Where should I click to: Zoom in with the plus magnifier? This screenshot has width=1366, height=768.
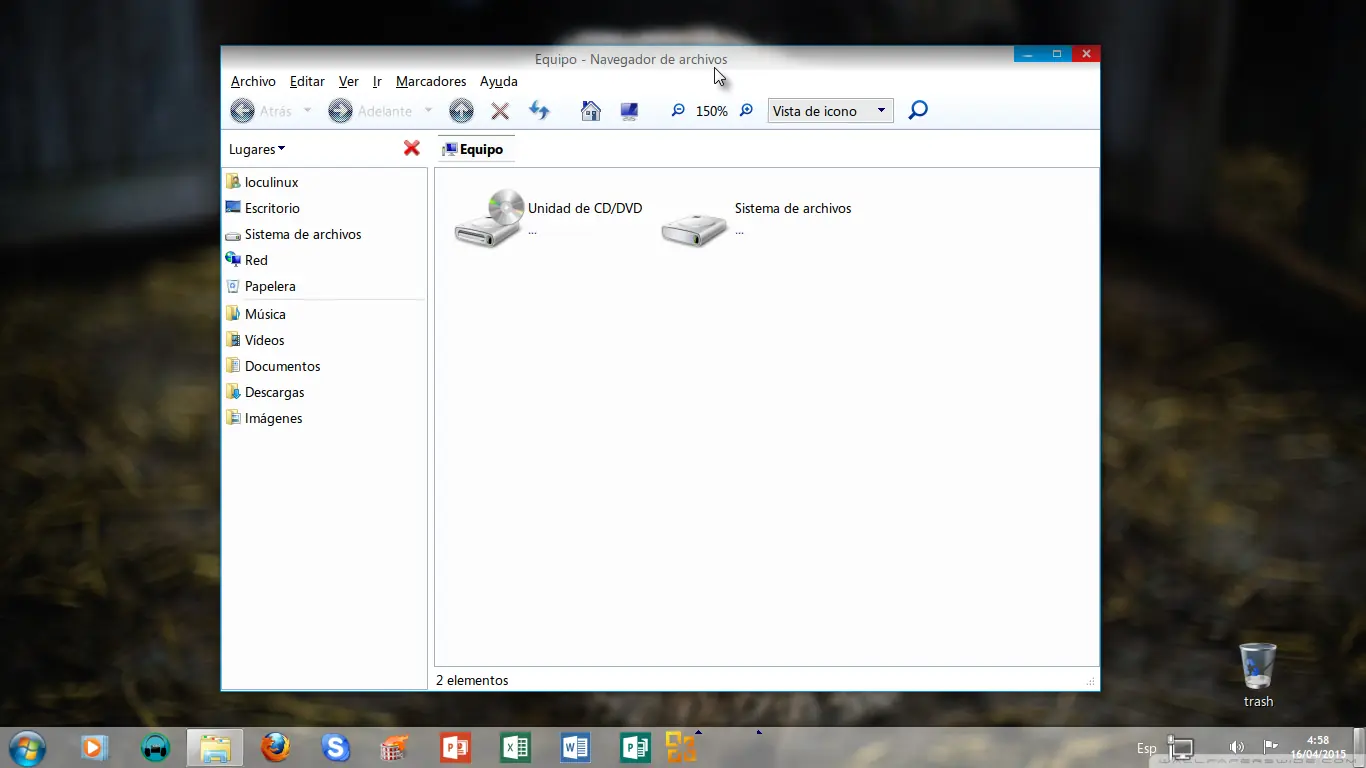coord(746,110)
